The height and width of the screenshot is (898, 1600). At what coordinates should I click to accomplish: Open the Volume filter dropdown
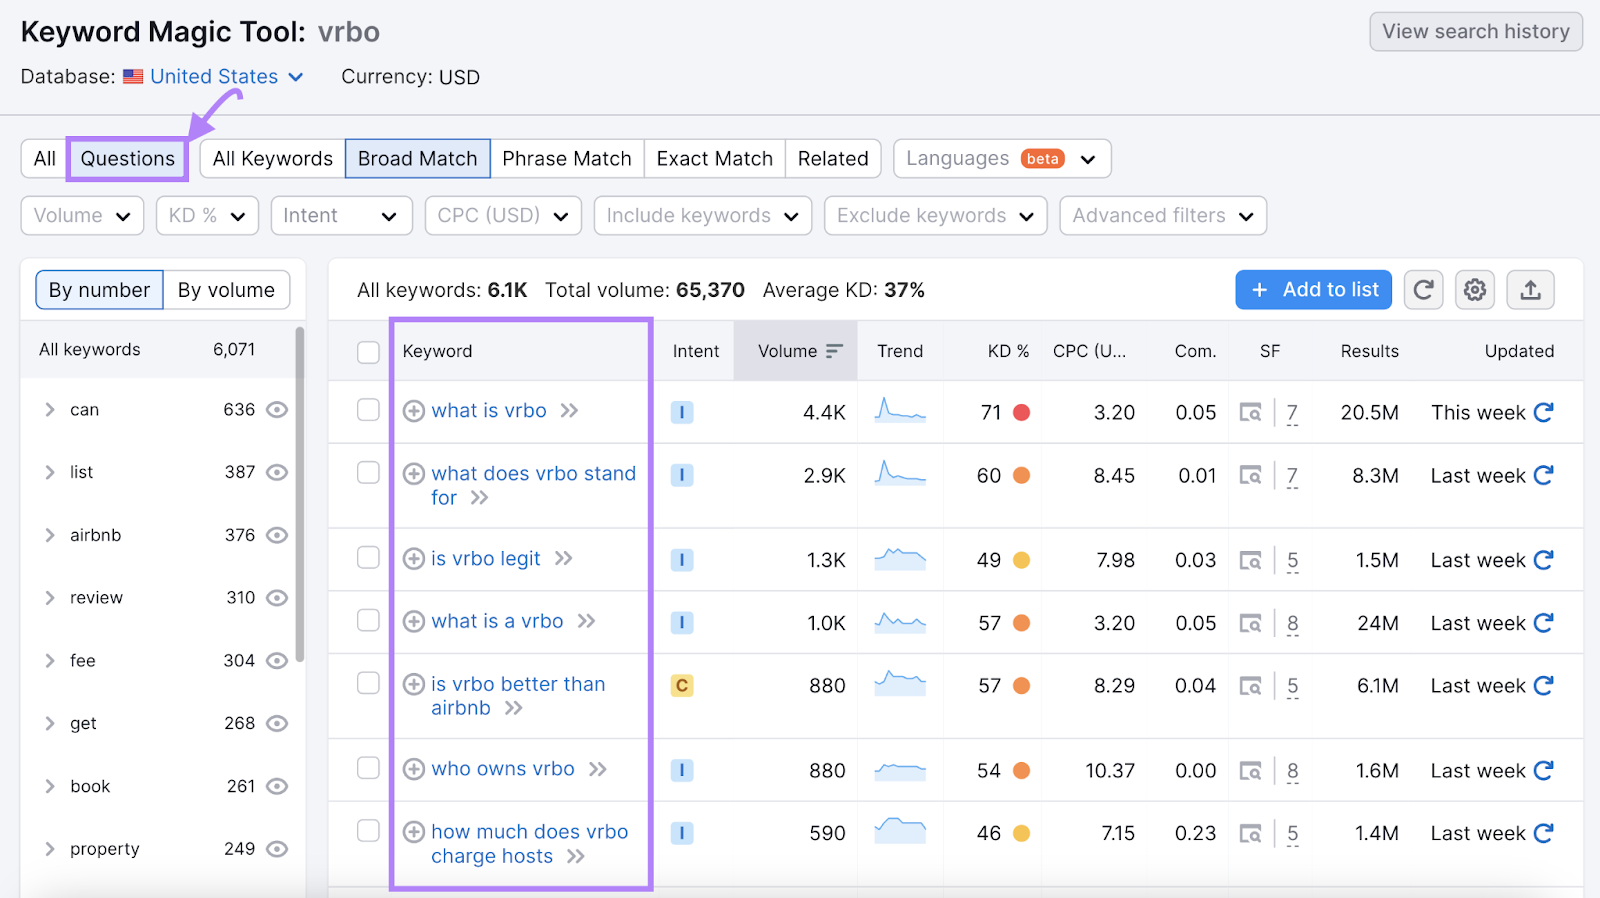coord(82,216)
